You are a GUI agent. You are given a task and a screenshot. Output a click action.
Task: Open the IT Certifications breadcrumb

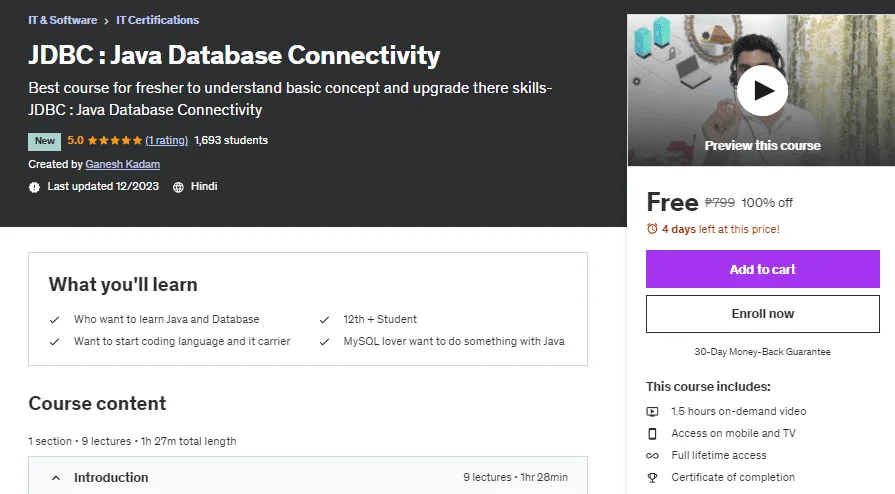click(x=158, y=20)
